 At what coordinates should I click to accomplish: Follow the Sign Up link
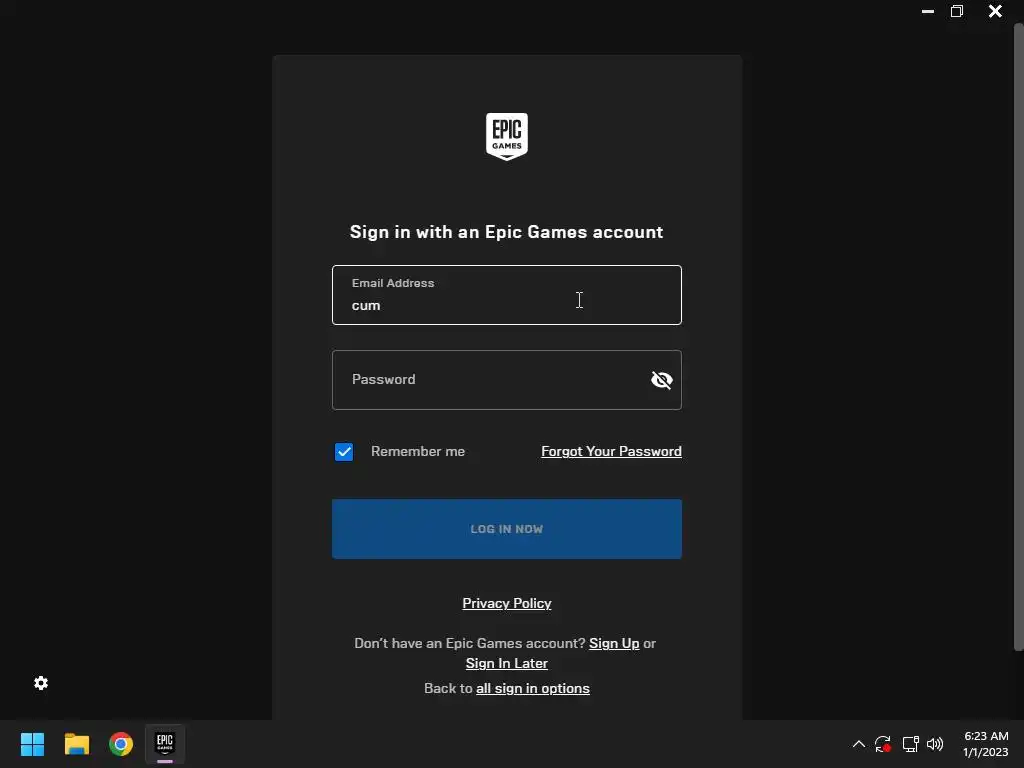[614, 643]
